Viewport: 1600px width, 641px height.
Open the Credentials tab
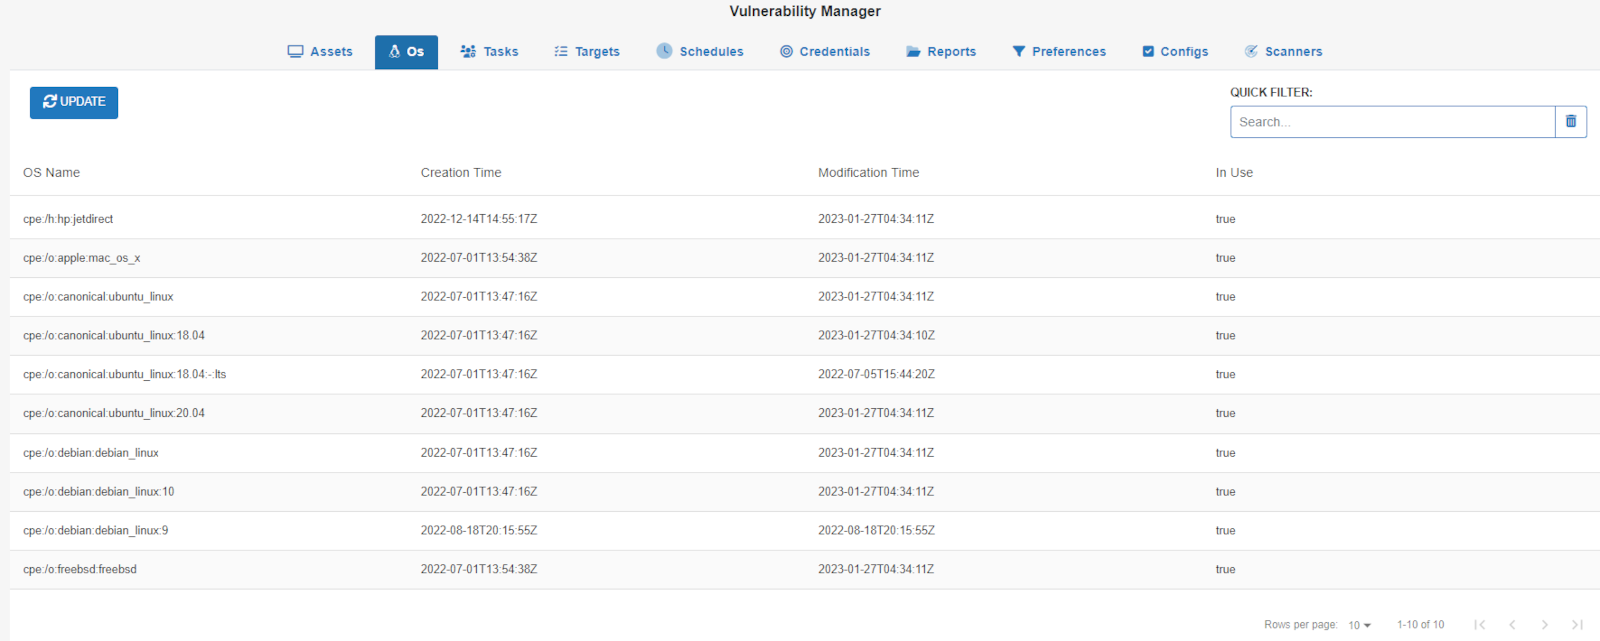(x=825, y=52)
